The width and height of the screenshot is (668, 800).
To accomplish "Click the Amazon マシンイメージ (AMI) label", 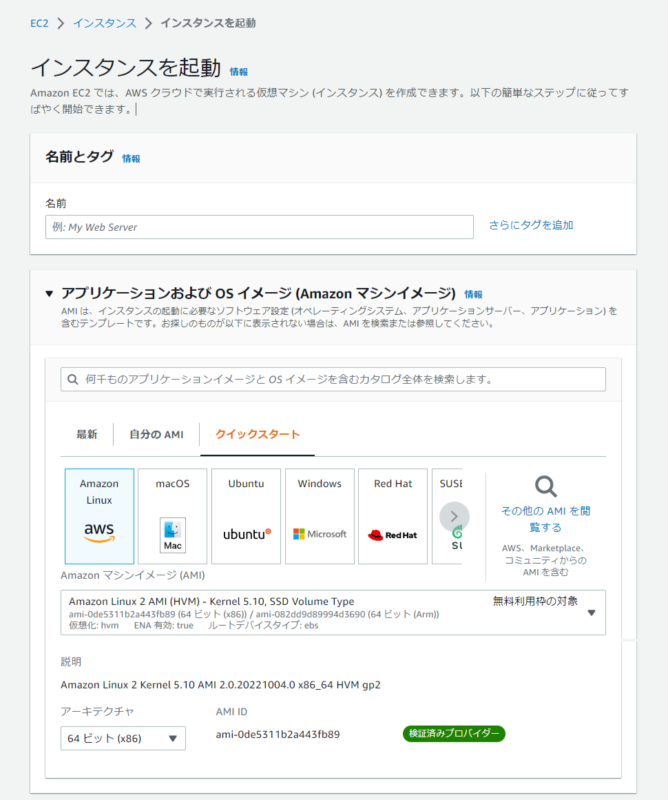I will click(x=133, y=575).
